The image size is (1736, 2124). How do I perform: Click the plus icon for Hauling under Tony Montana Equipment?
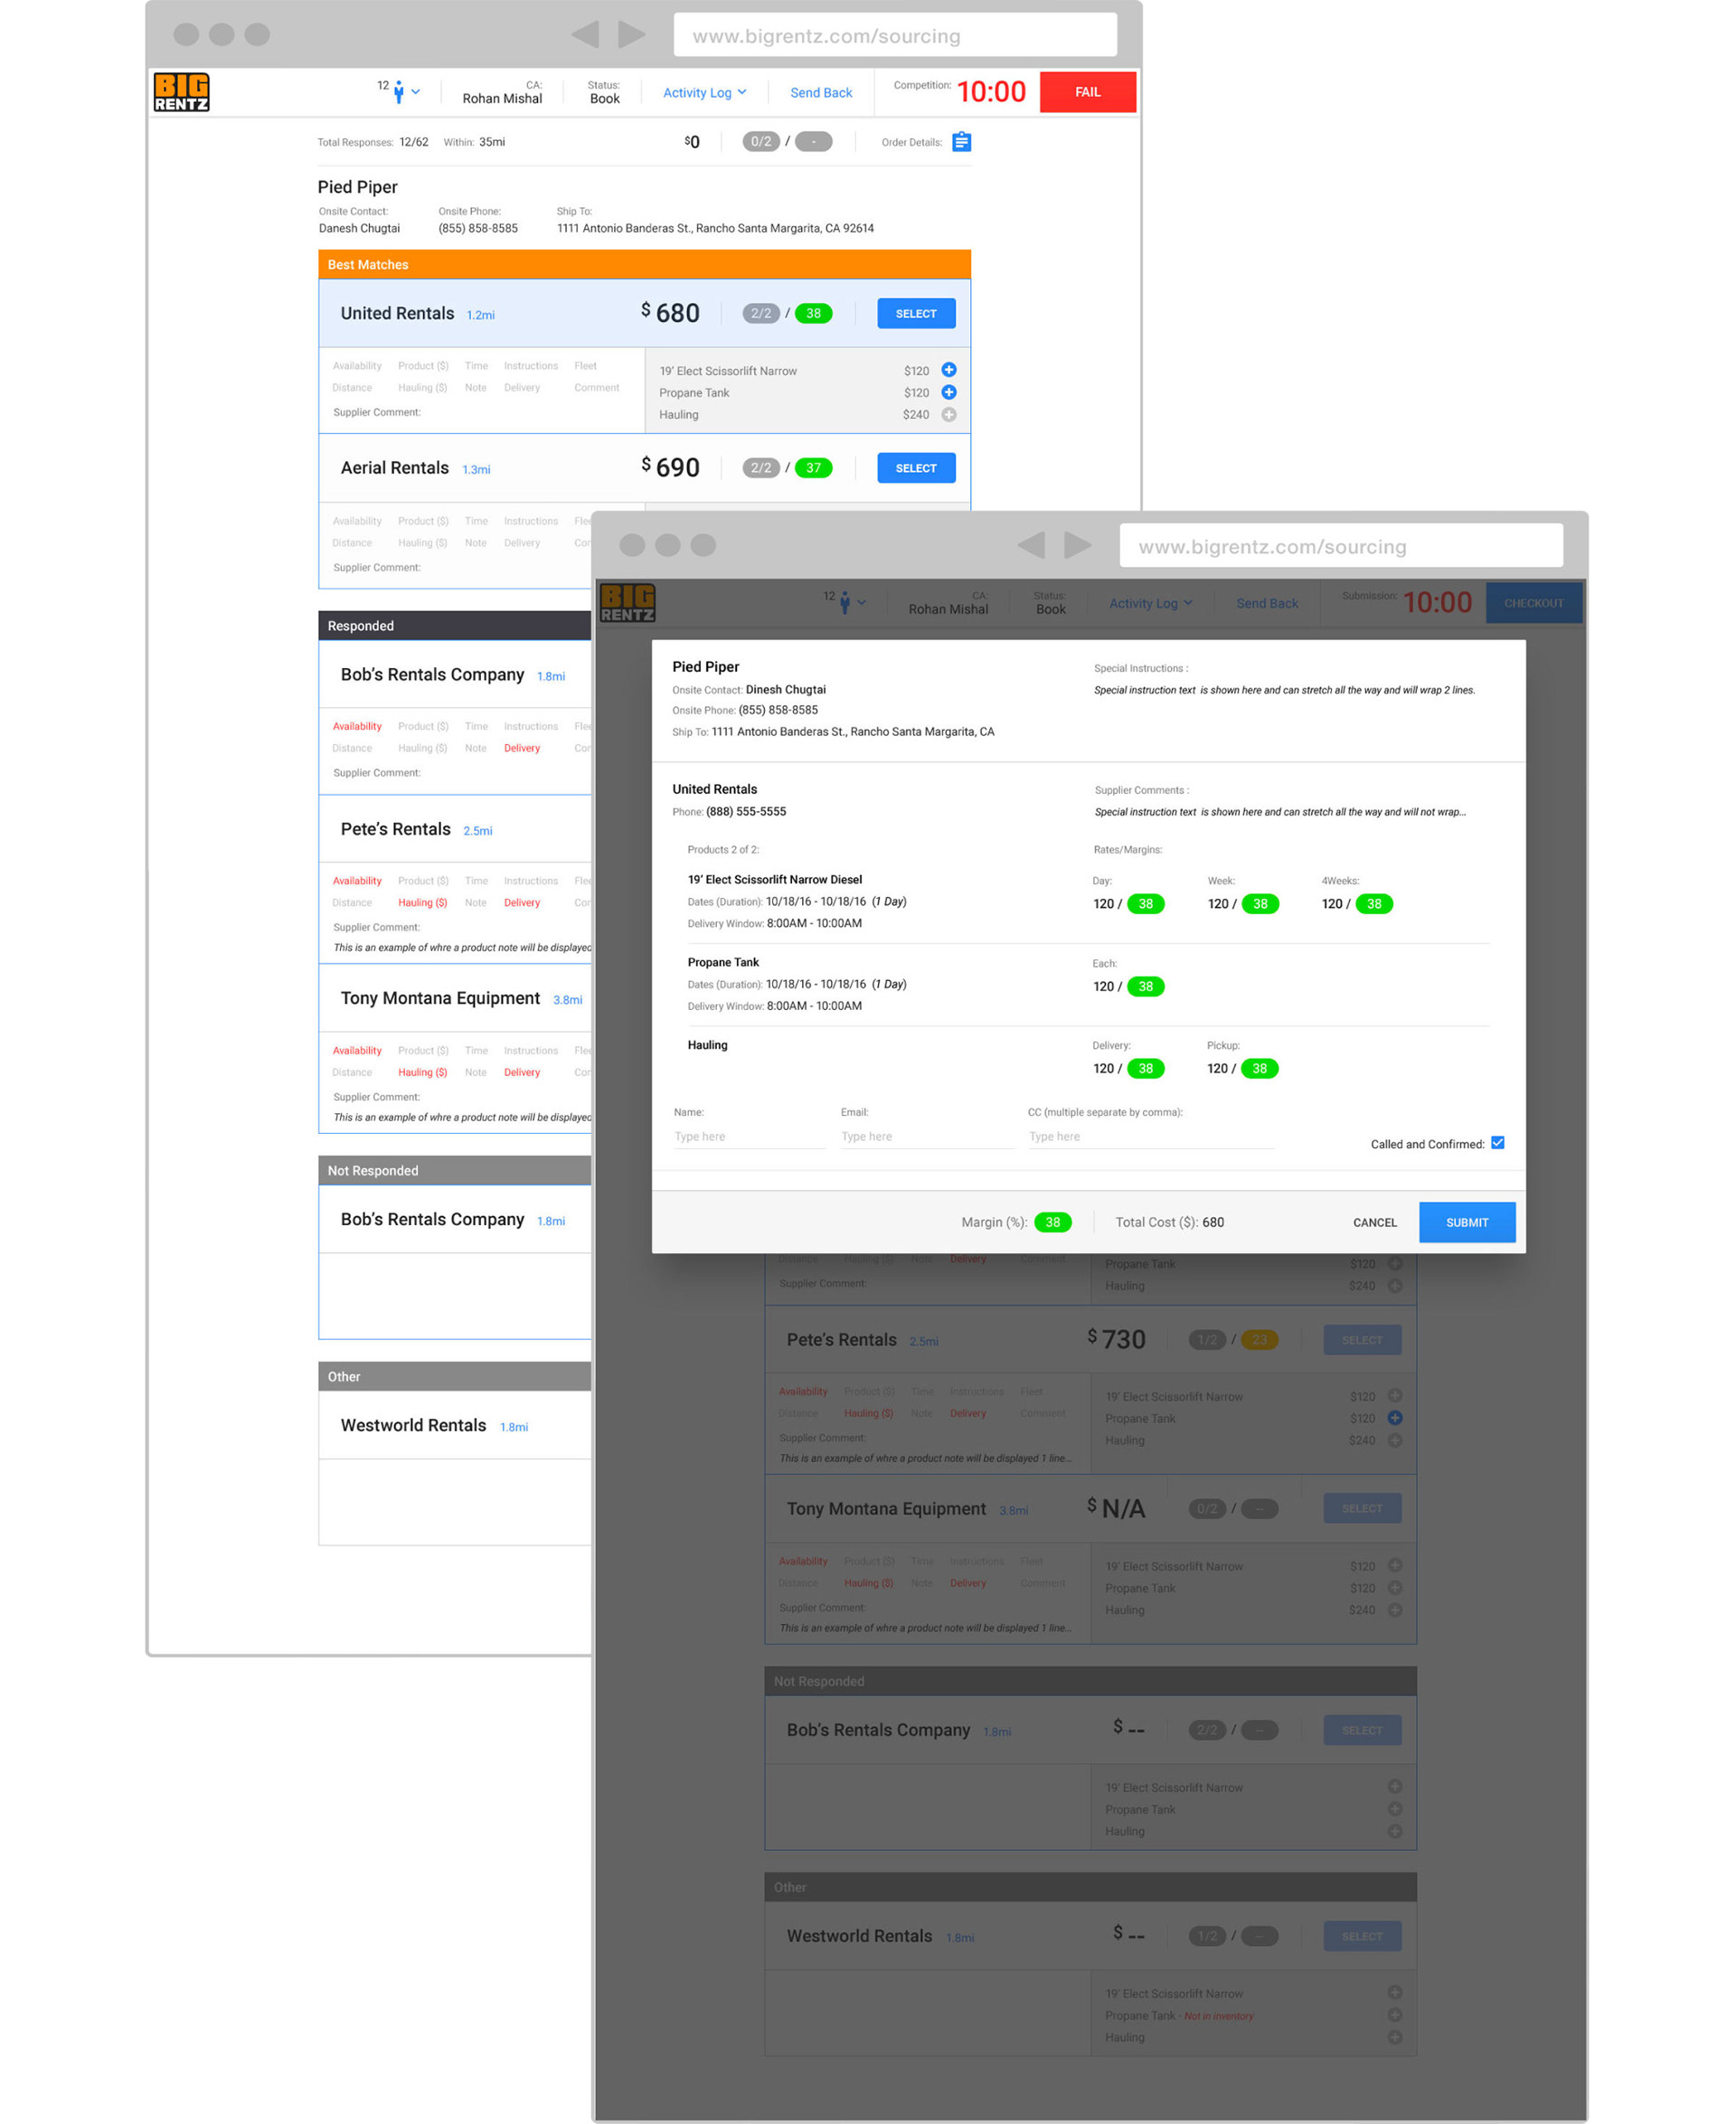pyautogui.click(x=1395, y=1610)
